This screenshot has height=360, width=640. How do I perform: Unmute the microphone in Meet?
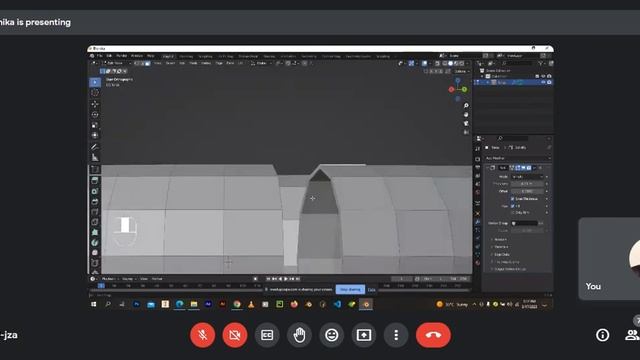(202, 335)
